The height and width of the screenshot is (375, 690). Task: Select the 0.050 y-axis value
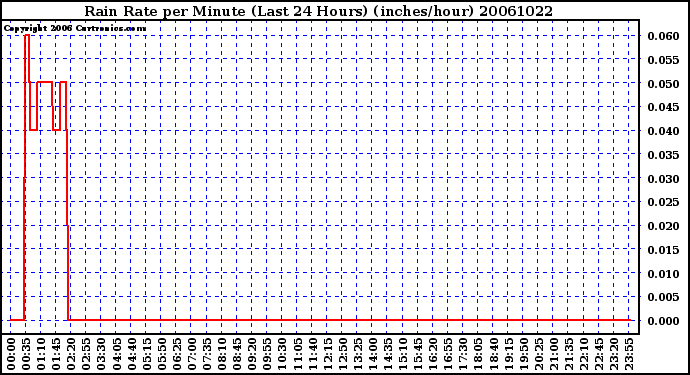coord(663,84)
